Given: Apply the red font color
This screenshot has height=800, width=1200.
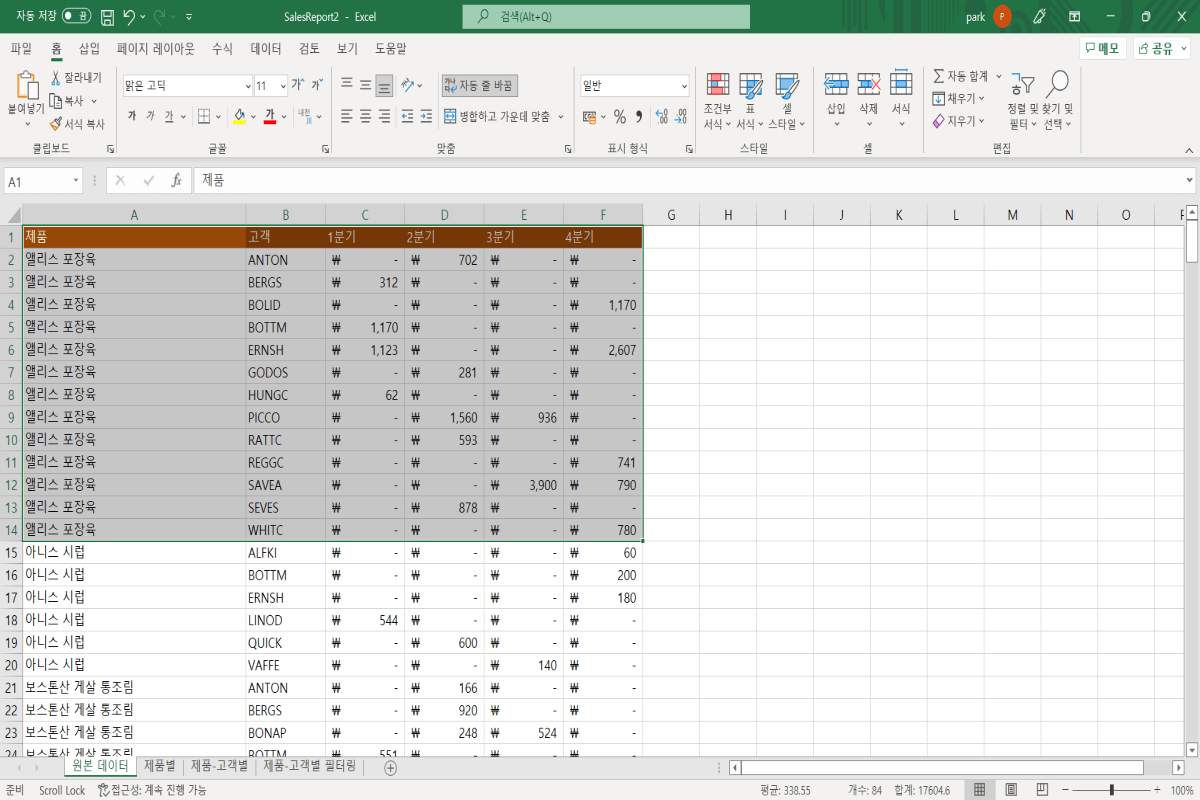Looking at the screenshot, I should 269,117.
